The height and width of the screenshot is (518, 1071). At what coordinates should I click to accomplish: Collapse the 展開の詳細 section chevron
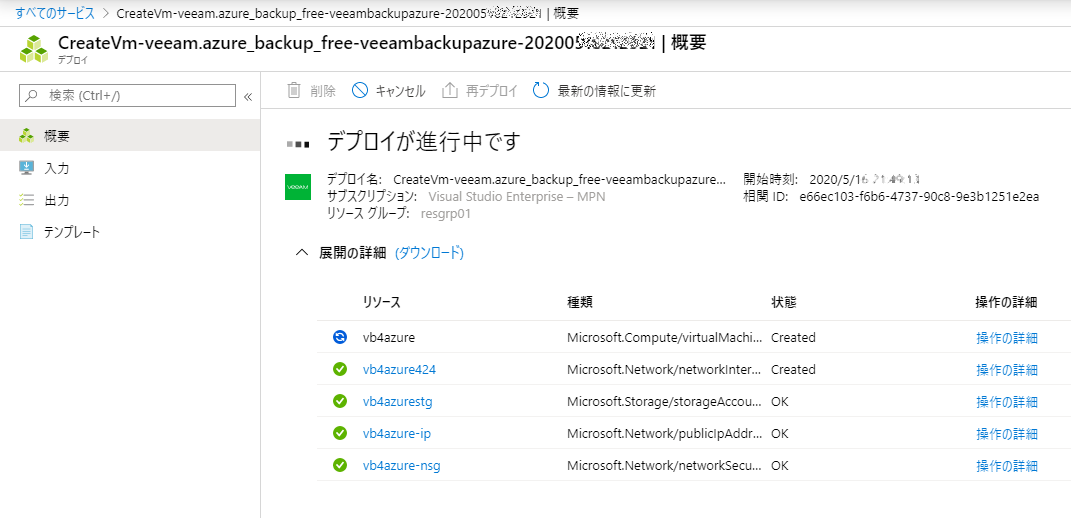301,253
